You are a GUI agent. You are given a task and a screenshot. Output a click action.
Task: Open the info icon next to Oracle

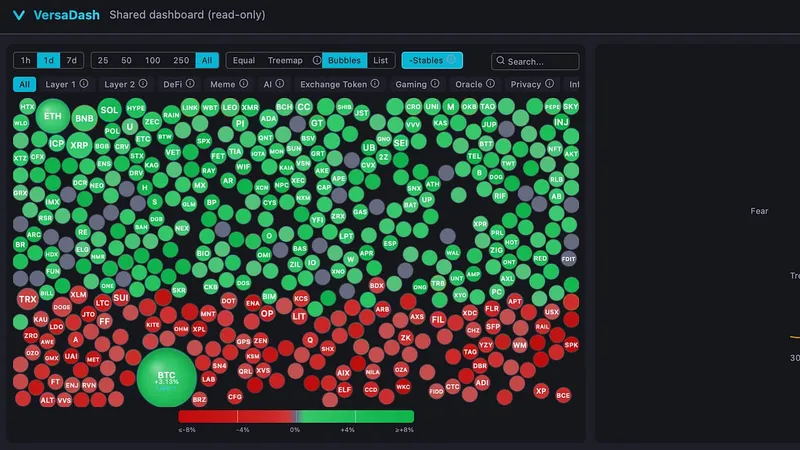click(x=490, y=84)
